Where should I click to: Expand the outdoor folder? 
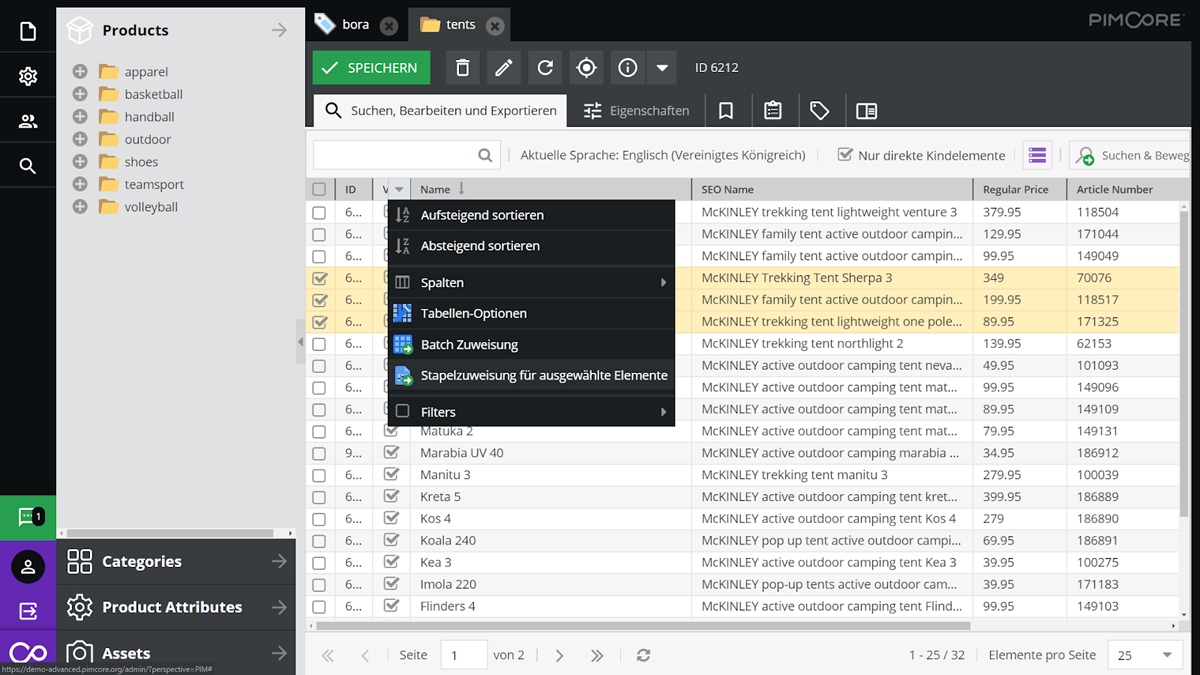click(80, 139)
